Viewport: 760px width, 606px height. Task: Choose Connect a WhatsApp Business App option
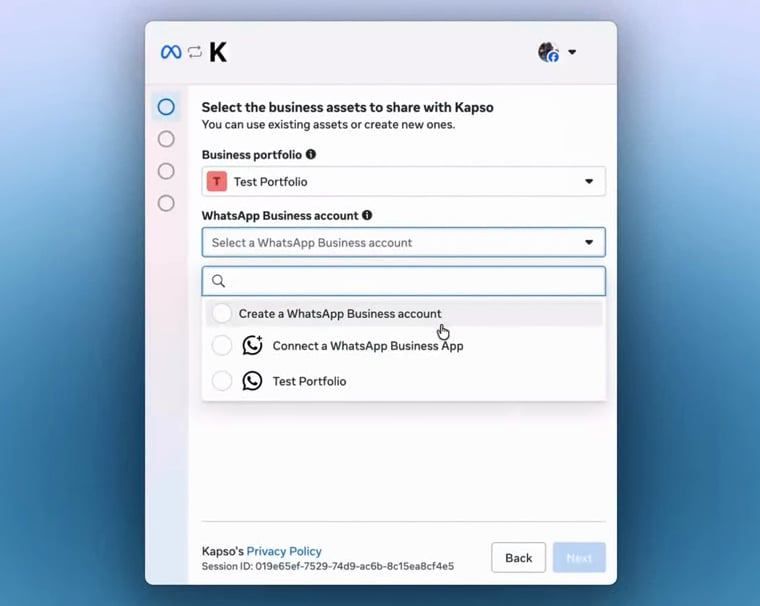pyautogui.click(x=404, y=346)
